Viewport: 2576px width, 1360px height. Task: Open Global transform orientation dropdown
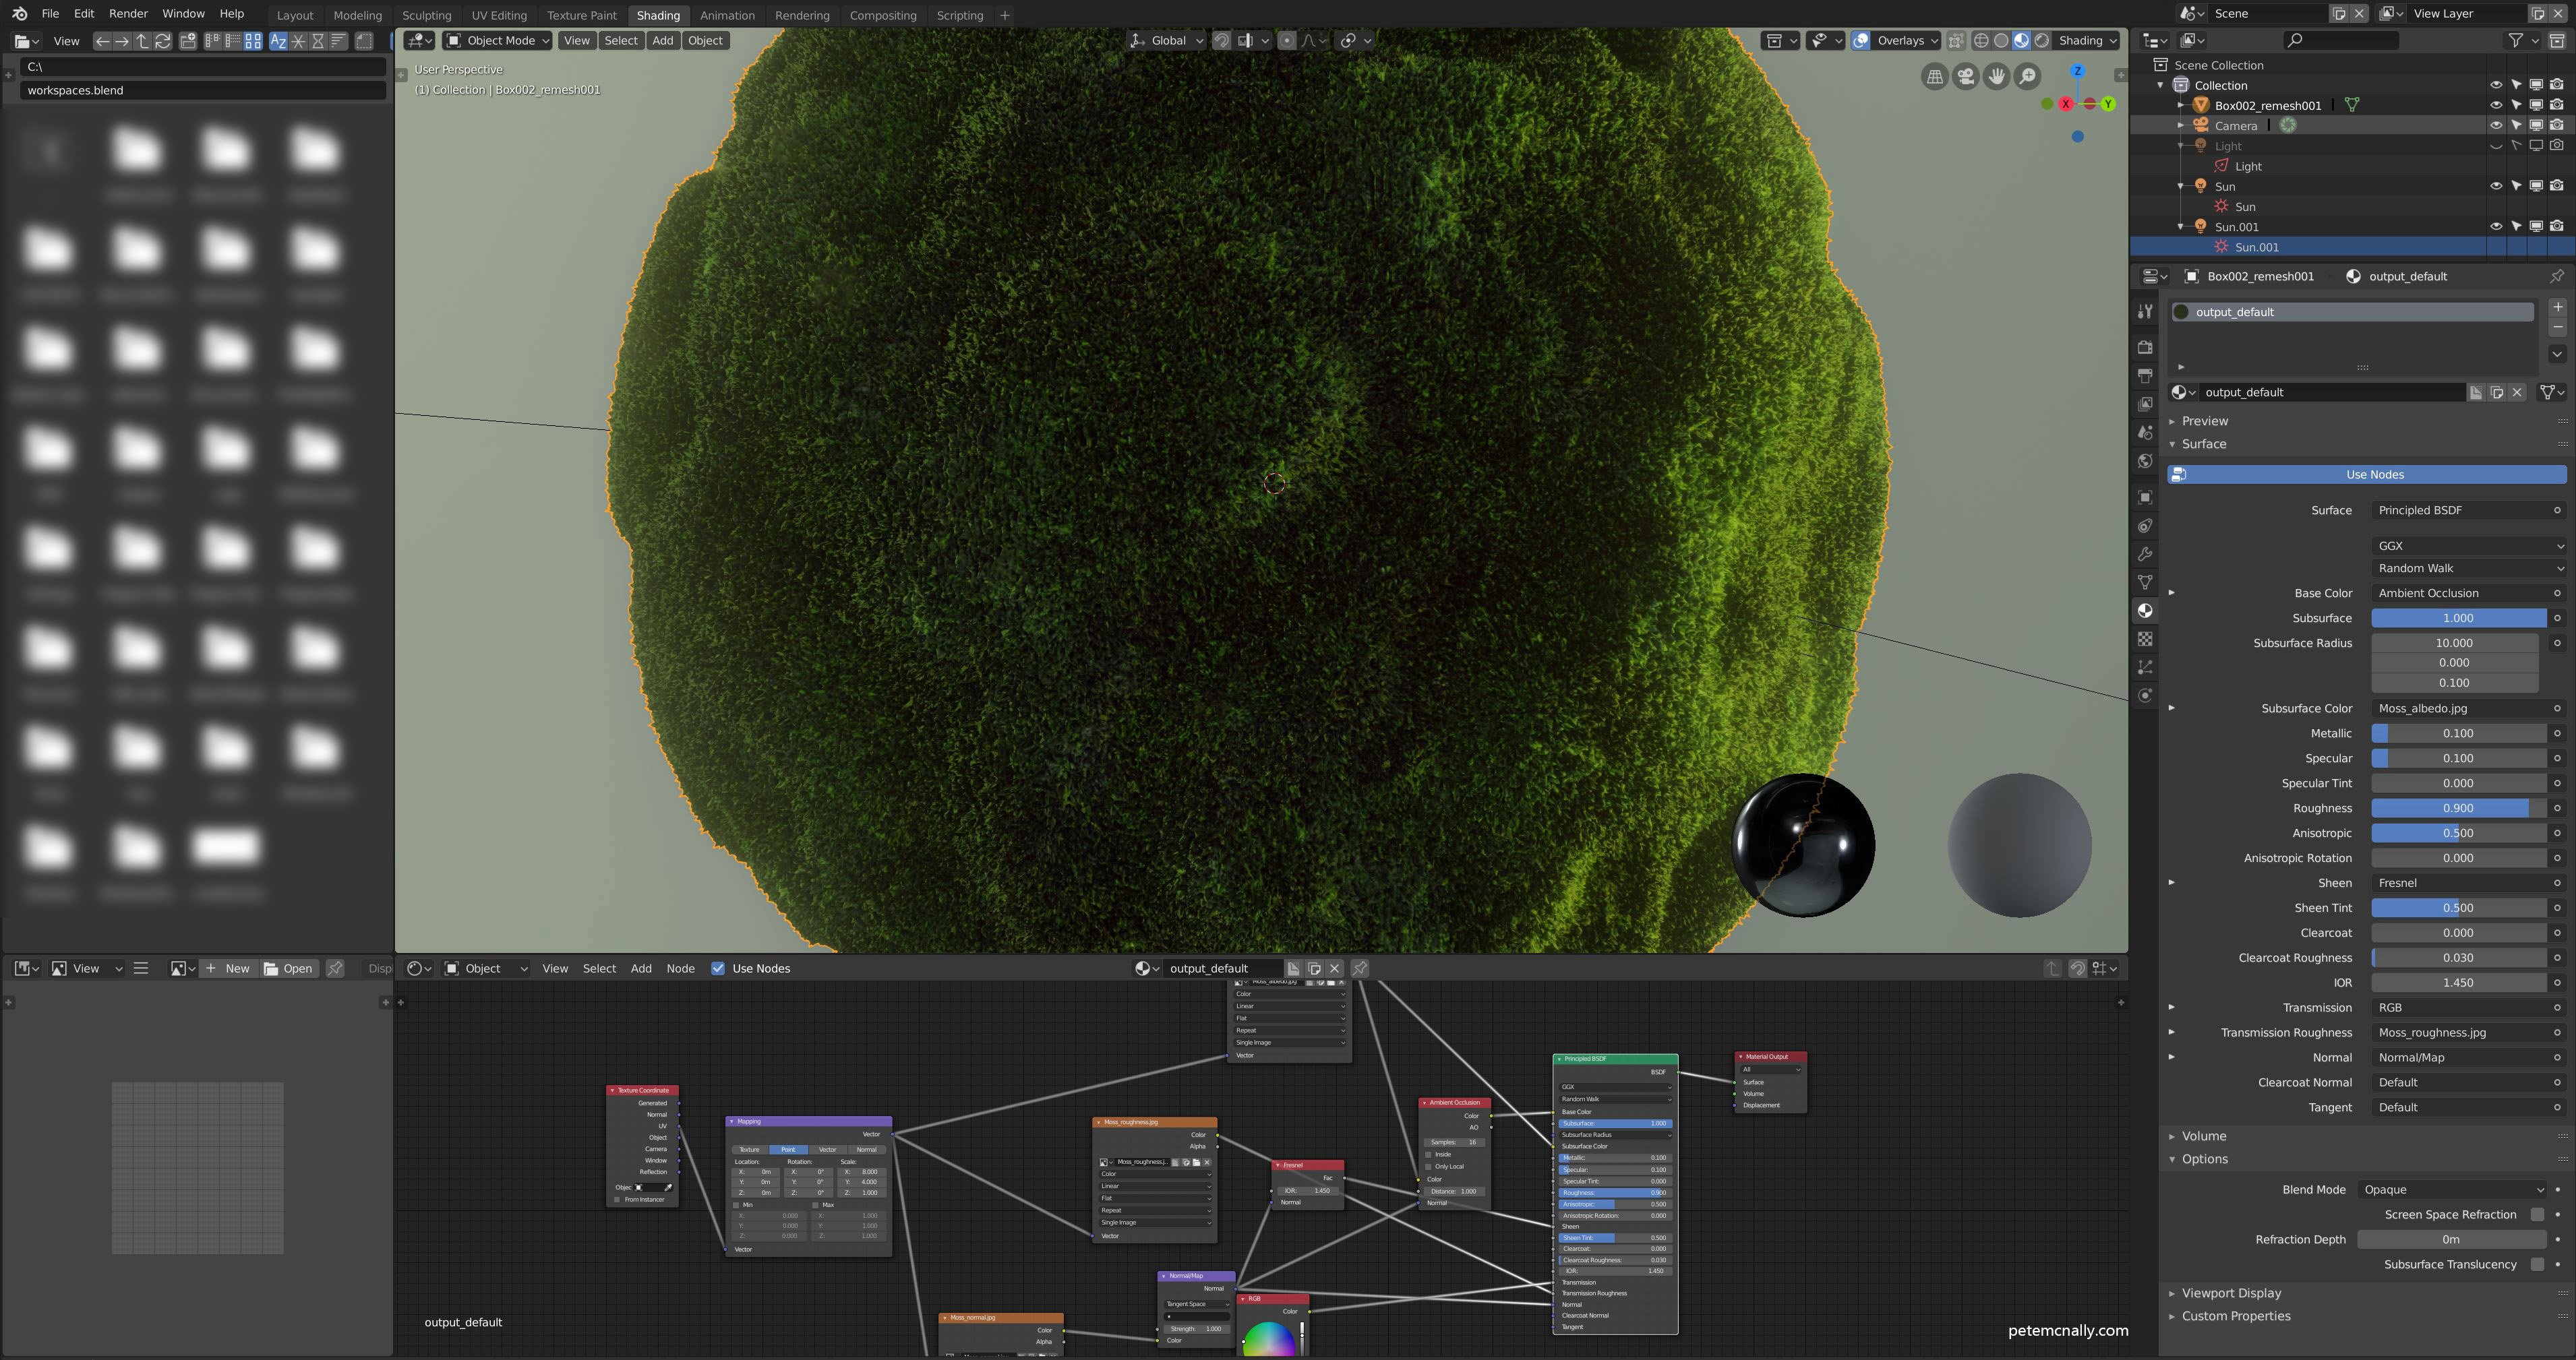pos(1166,41)
